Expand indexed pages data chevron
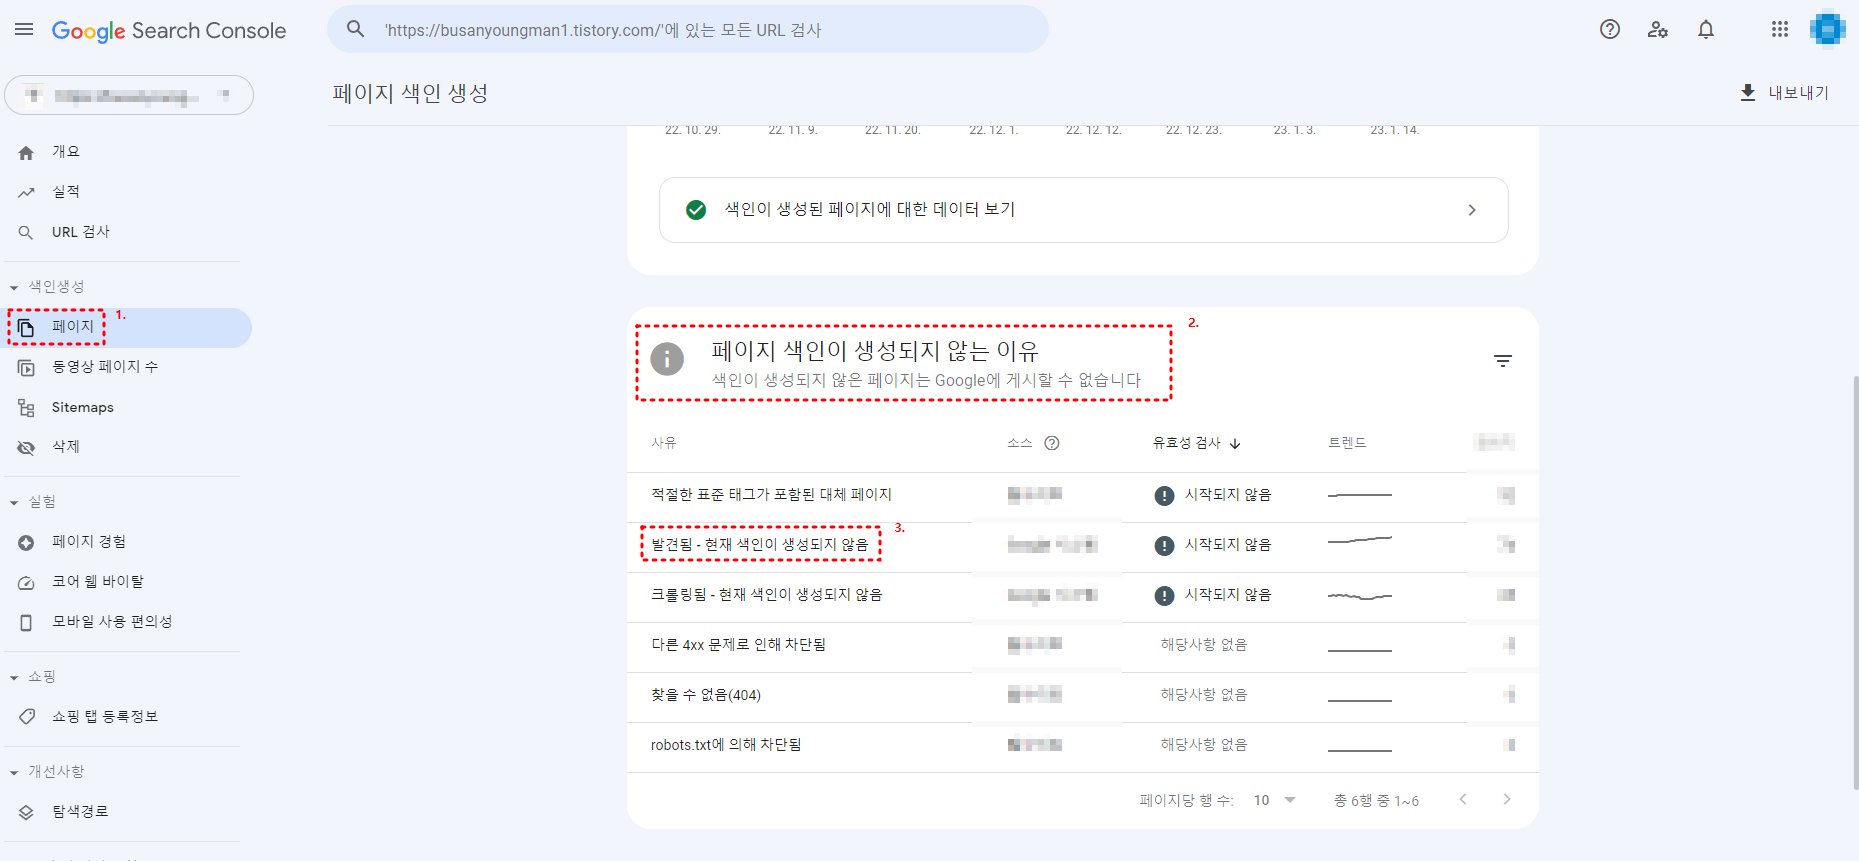 1472,210
